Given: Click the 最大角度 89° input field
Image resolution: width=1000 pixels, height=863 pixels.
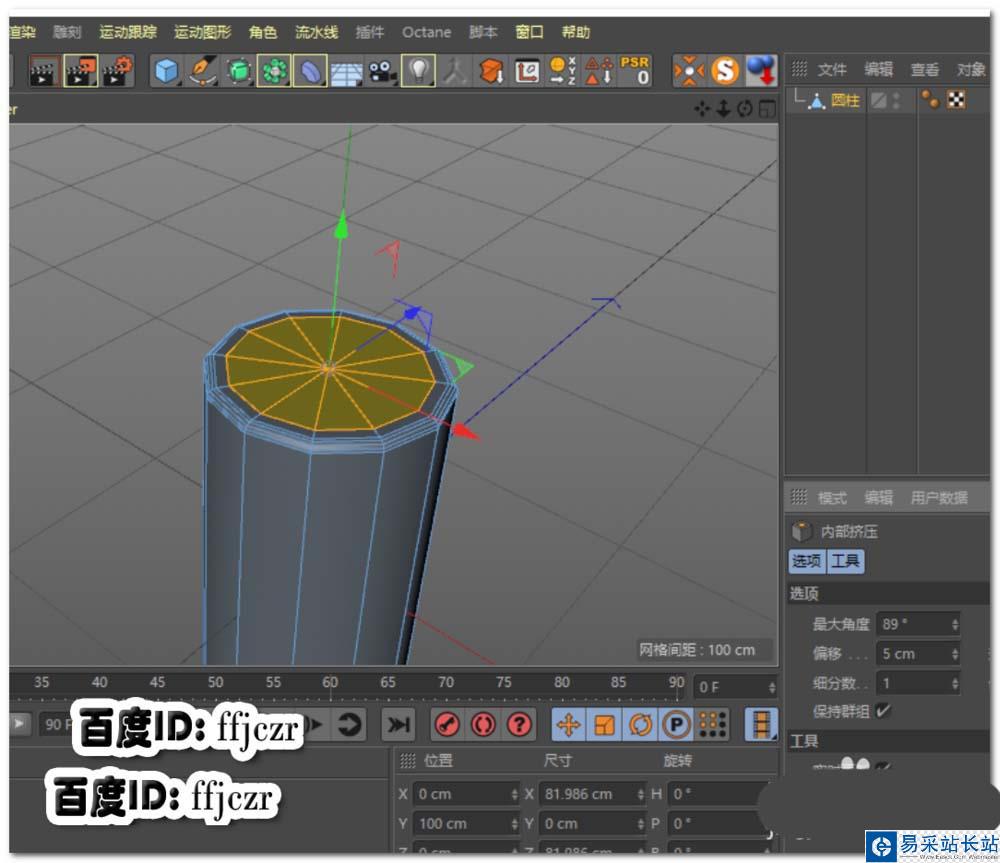Looking at the screenshot, I should pos(918,624).
